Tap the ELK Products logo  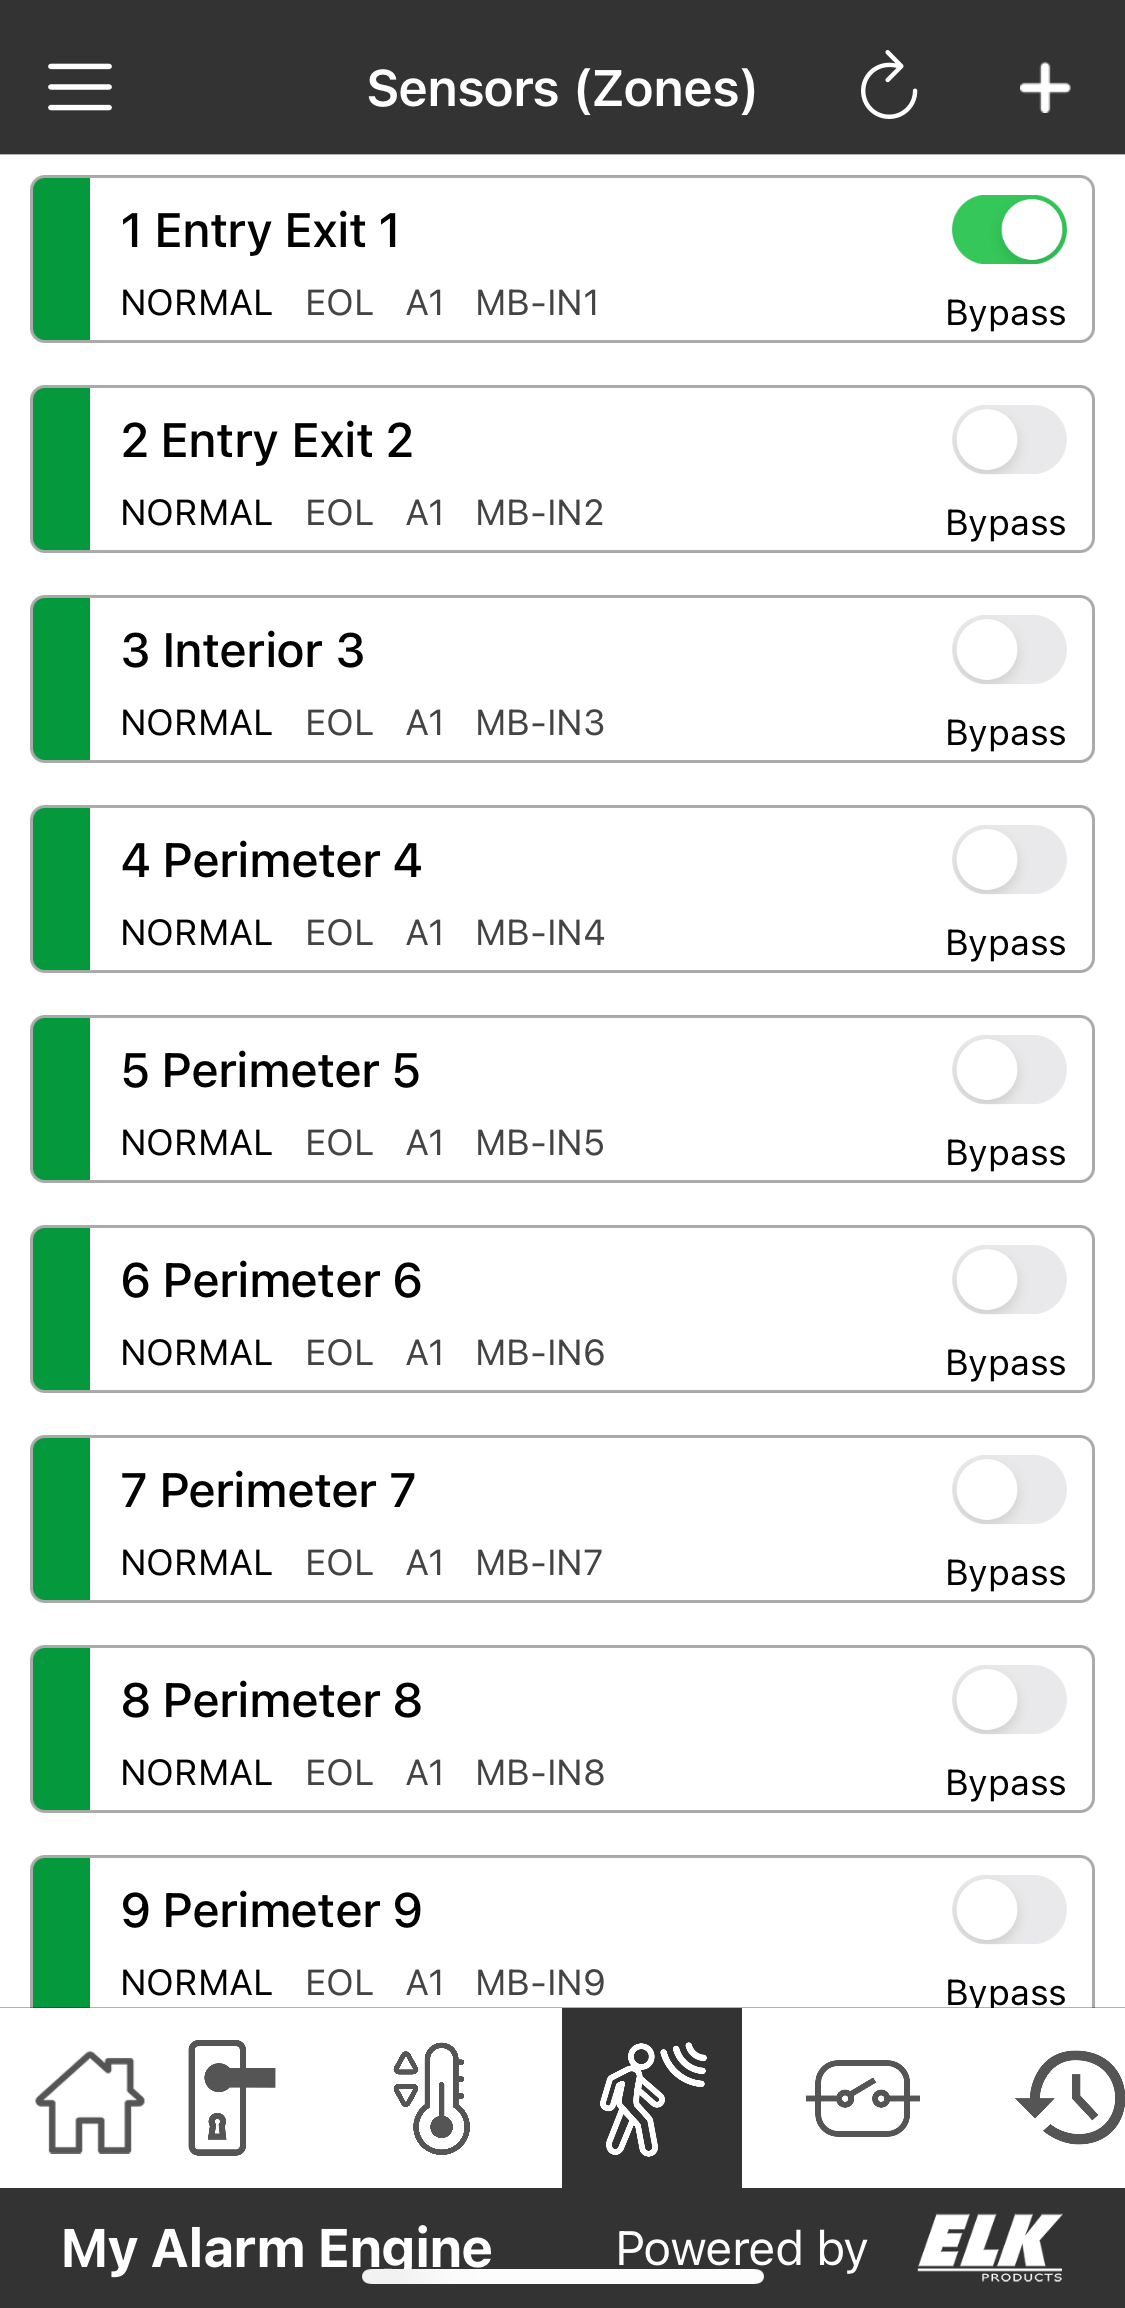[x=990, y=2247]
